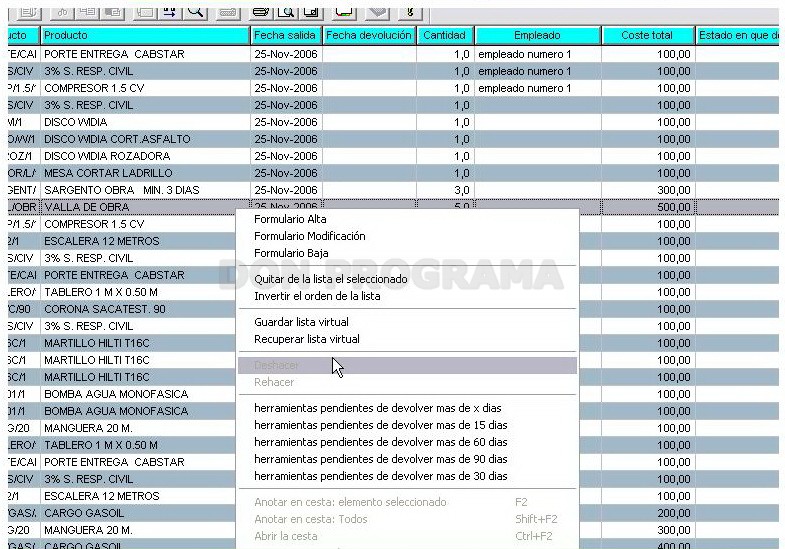Click the basket tray icon in toolbar

click(x=344, y=11)
